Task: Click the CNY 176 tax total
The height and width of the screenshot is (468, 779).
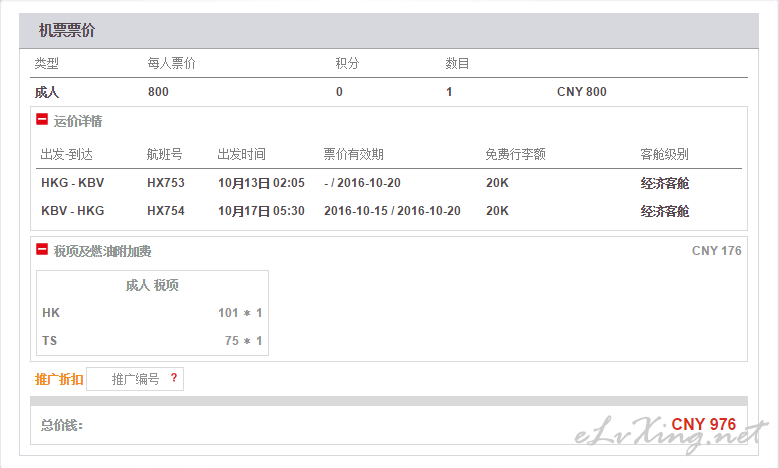Action: 716,251
